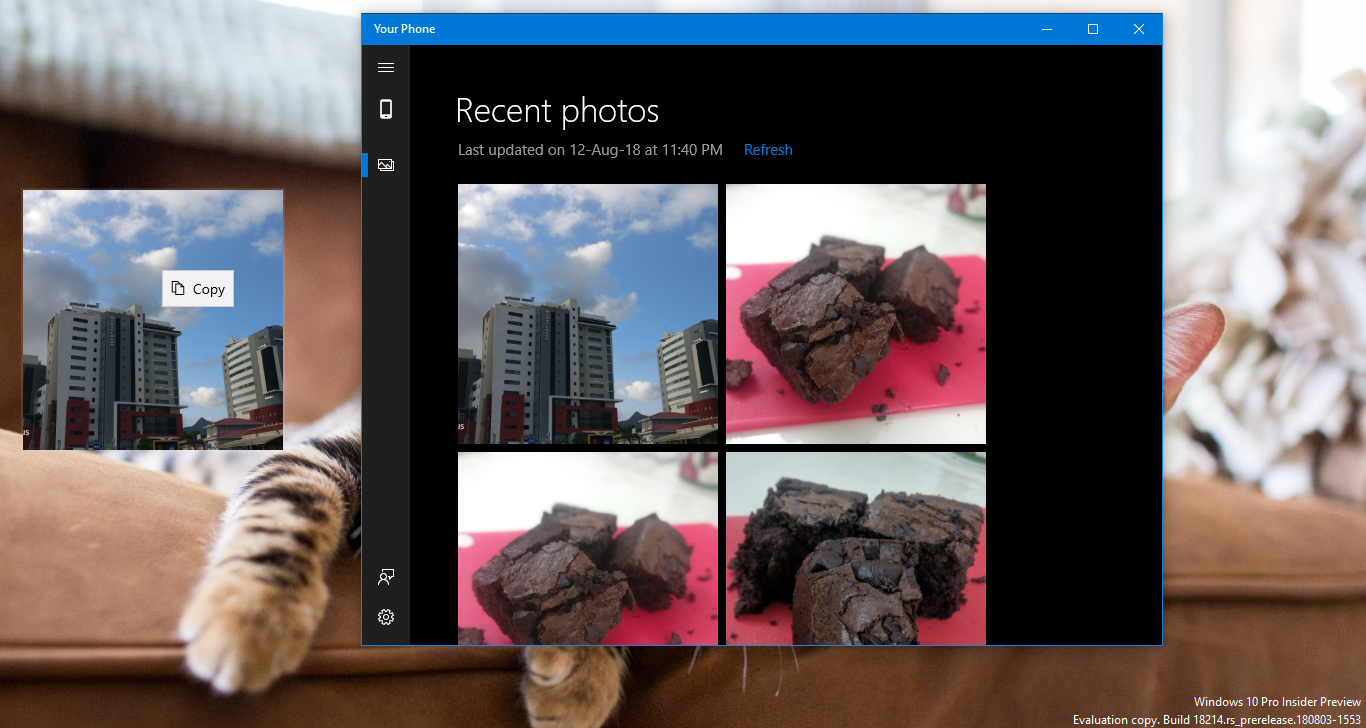Select the bottom-left brownie photo thumbnail
The width and height of the screenshot is (1366, 728).
[x=588, y=548]
